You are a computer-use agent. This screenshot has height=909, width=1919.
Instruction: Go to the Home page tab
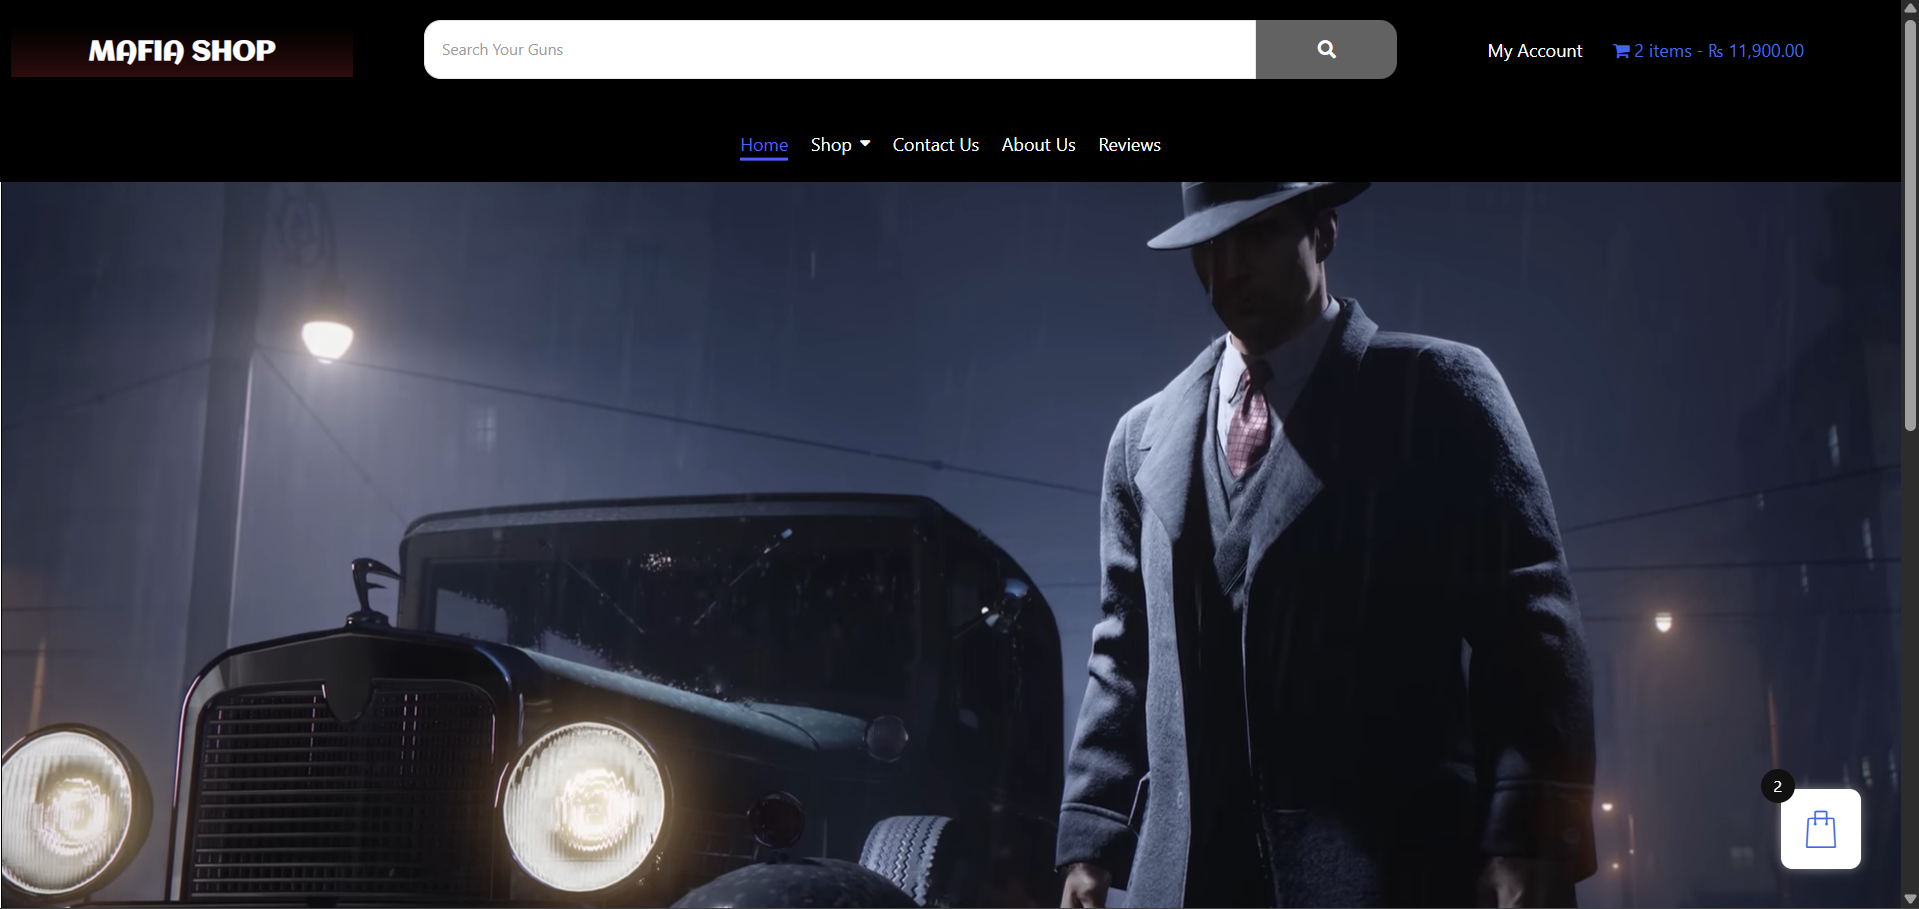[764, 145]
